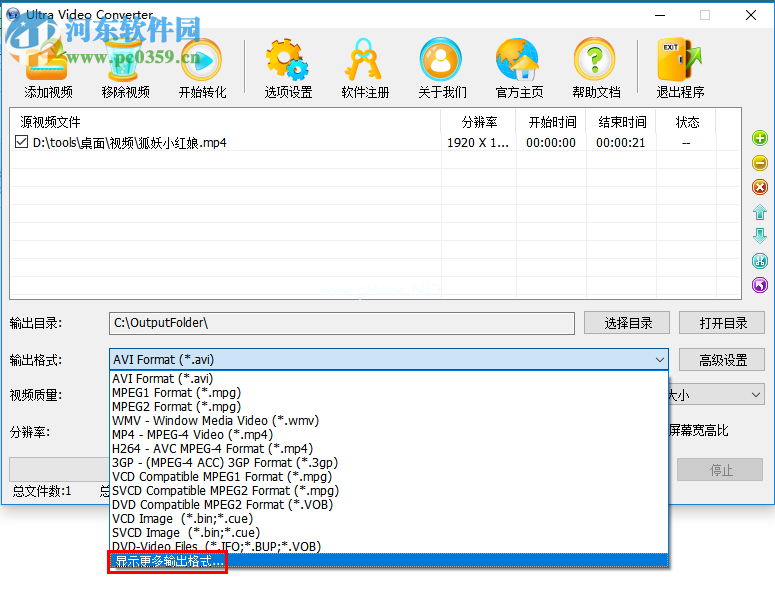Click the red X clear icon on sidebar
This screenshot has height=597, width=775.
pos(760,187)
